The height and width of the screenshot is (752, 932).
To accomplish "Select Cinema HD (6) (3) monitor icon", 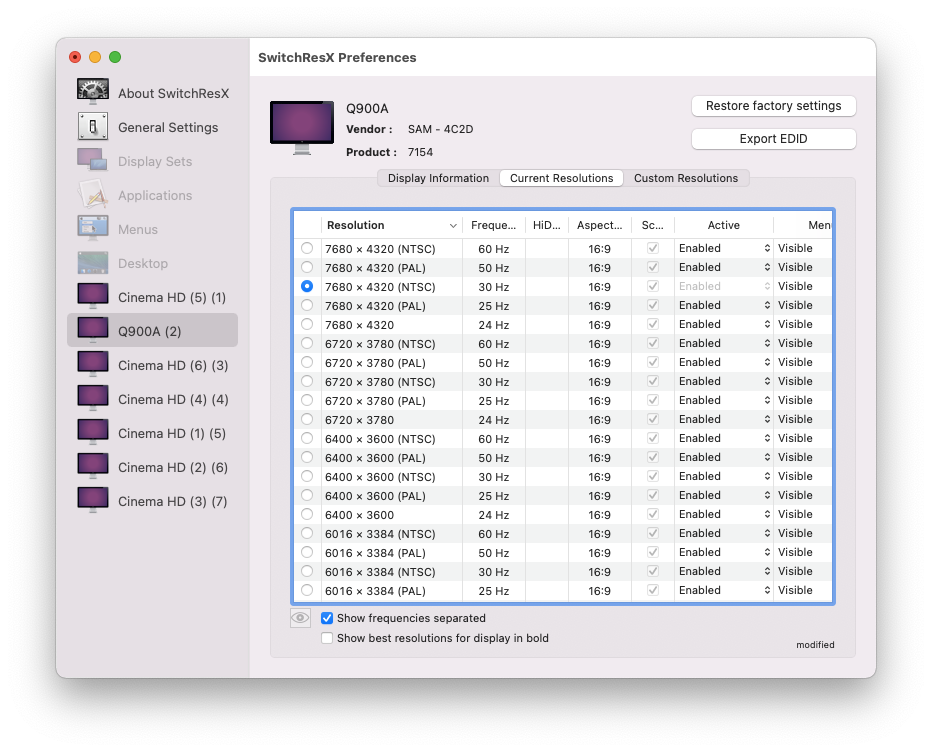I will point(93,364).
